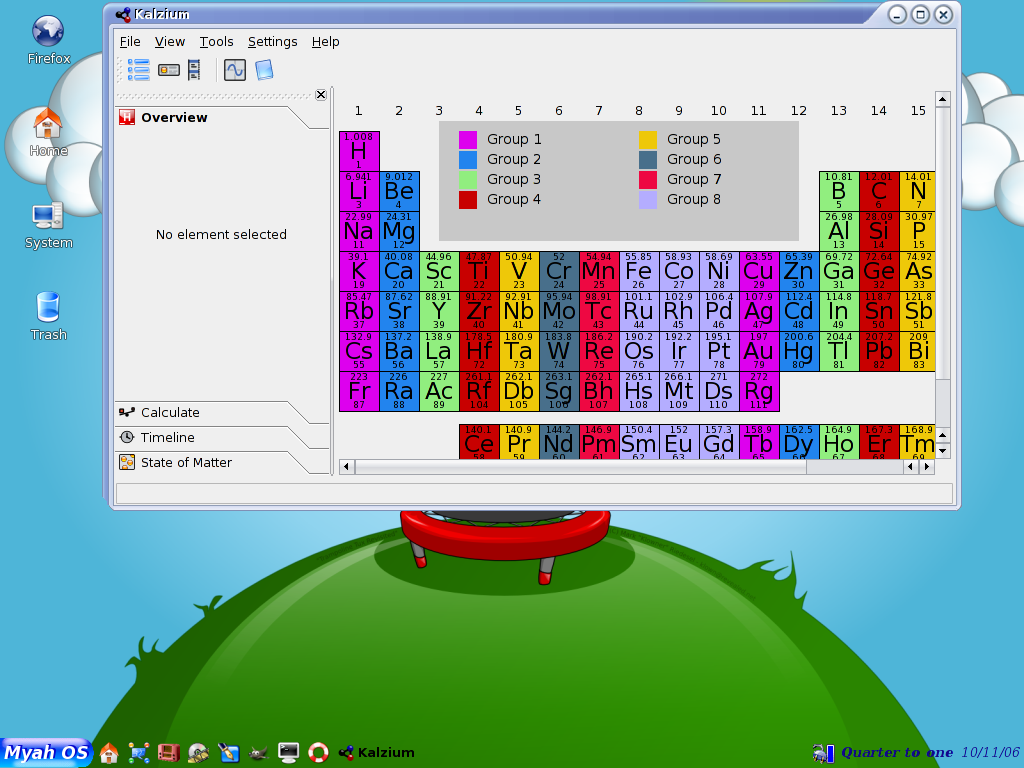Click the Group 5 yellow legend swatch
Image resolution: width=1024 pixels, height=768 pixels.
coord(647,140)
